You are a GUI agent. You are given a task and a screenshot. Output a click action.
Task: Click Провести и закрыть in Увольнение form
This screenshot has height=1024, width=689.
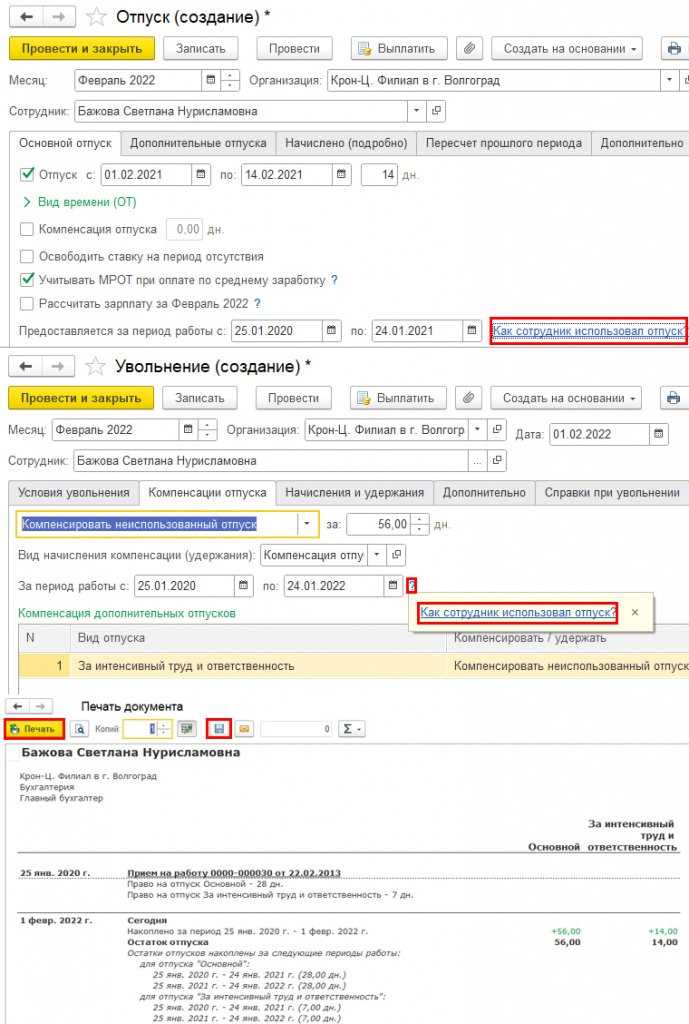pos(81,398)
